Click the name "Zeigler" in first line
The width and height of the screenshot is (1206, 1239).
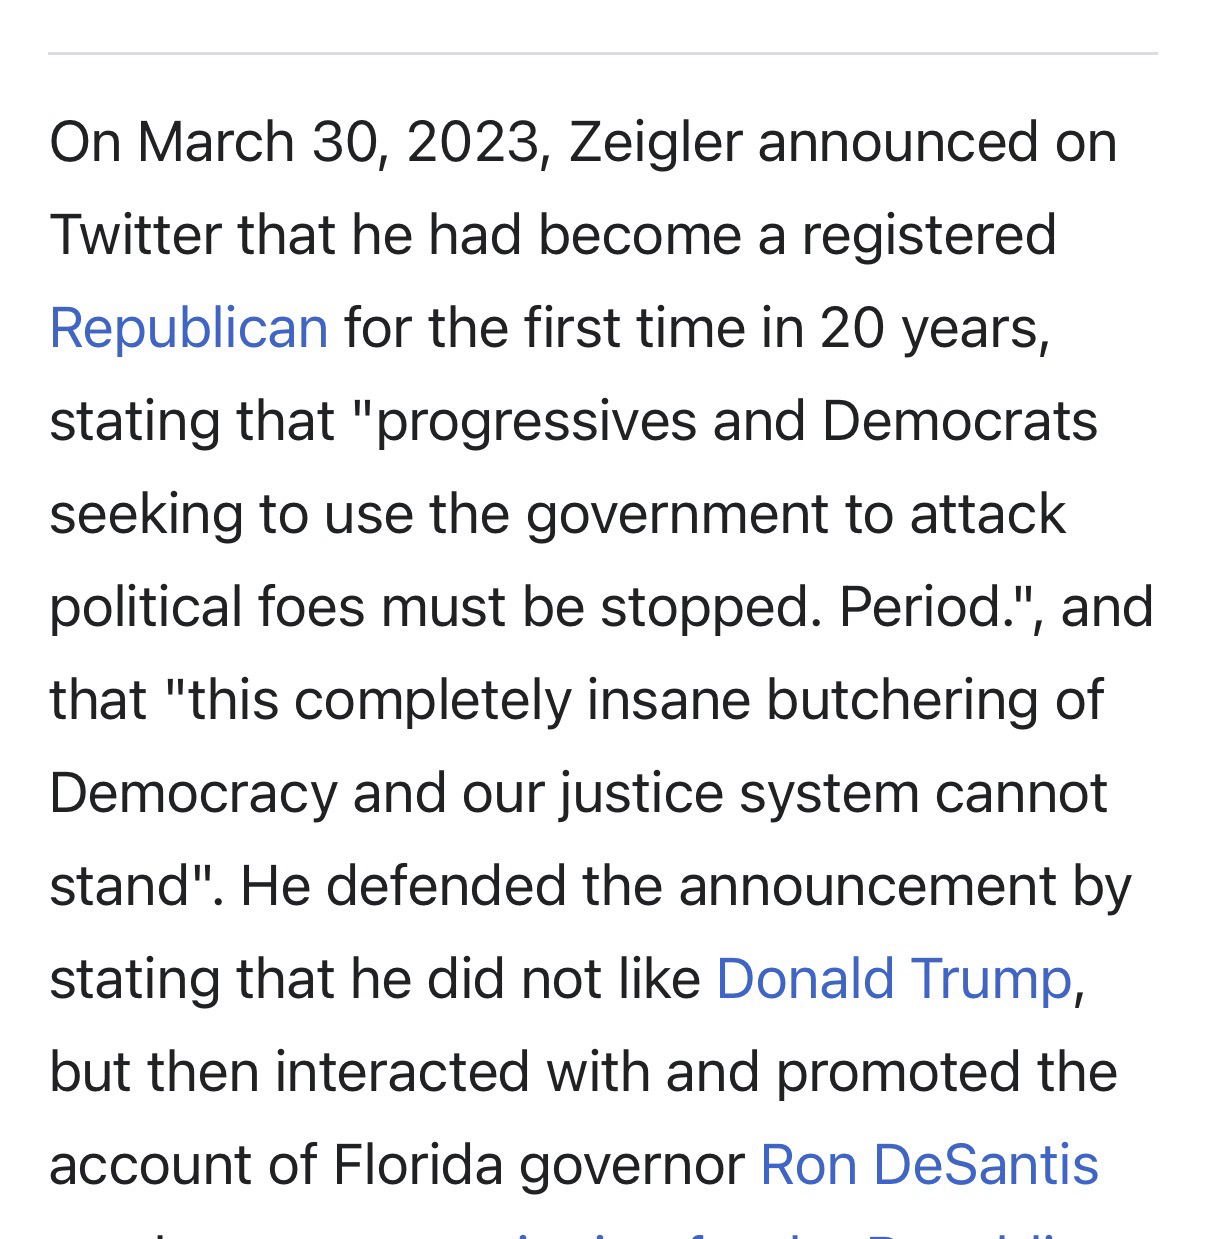(656, 141)
